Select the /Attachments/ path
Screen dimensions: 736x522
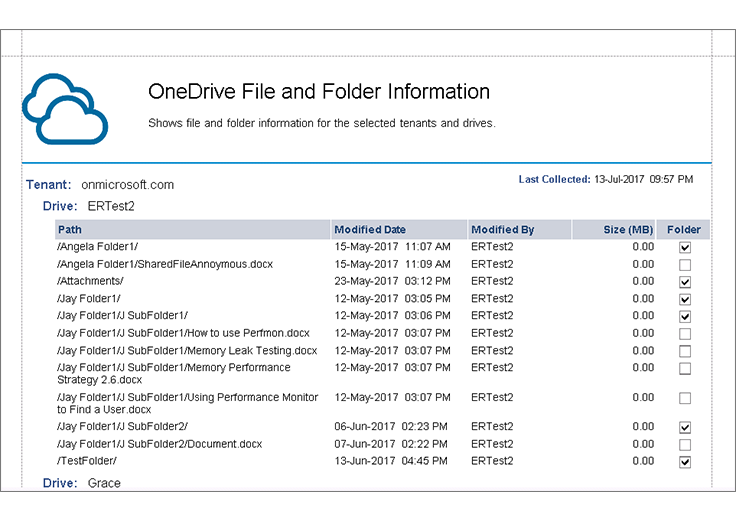pyautogui.click(x=90, y=281)
